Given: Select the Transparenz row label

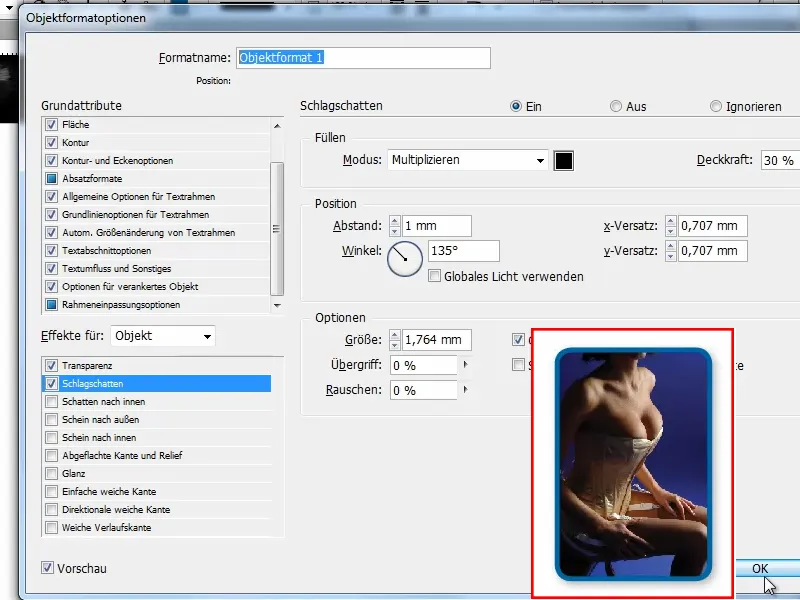Looking at the screenshot, I should coord(87,366).
